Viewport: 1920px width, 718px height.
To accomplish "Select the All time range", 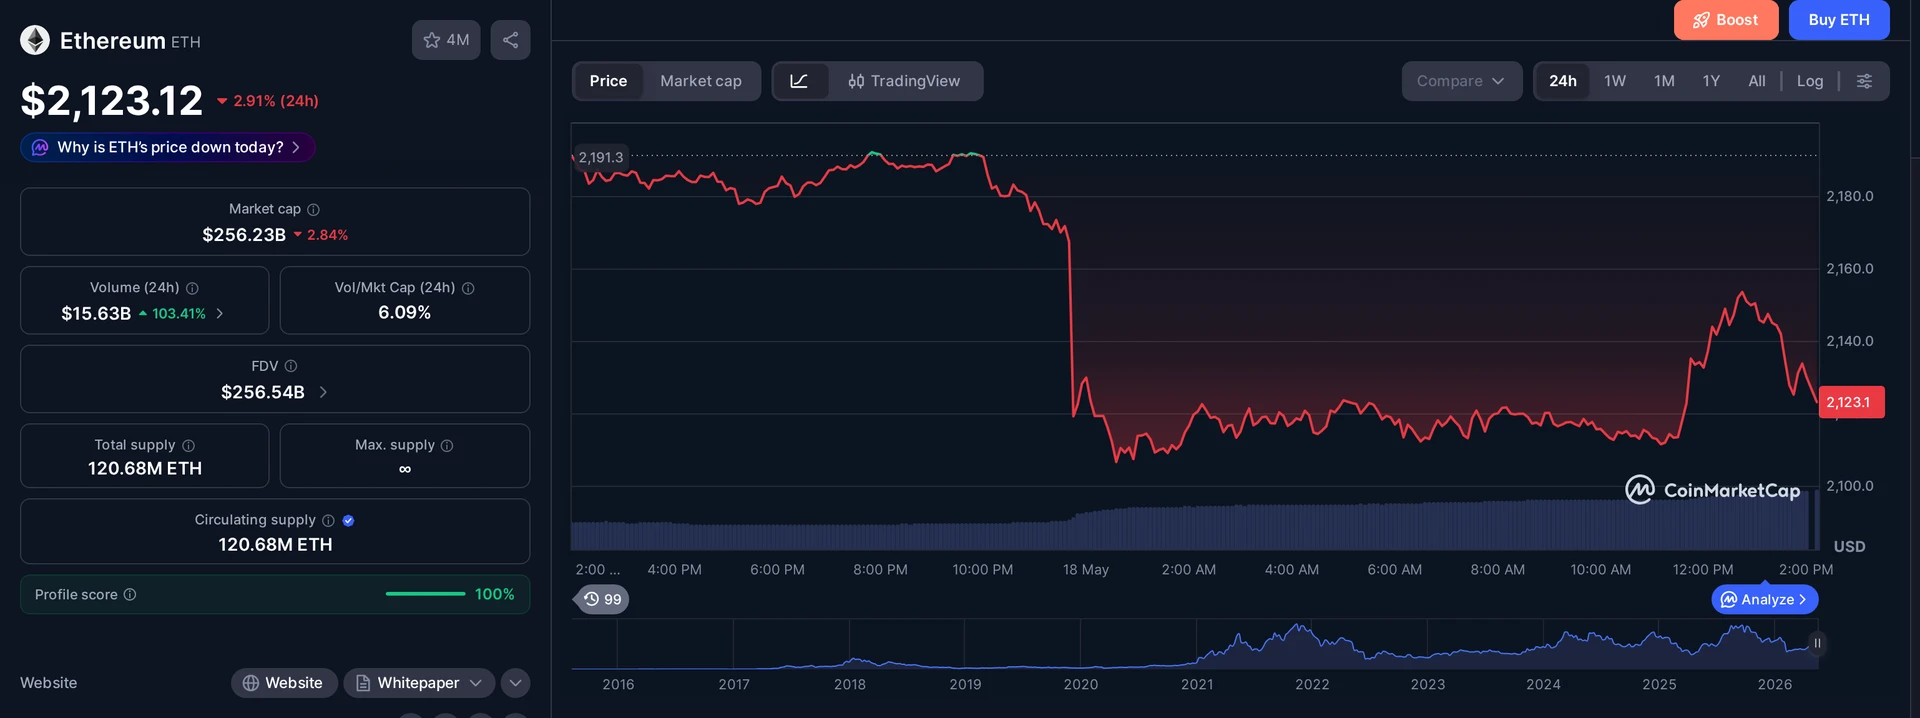I will coord(1757,81).
